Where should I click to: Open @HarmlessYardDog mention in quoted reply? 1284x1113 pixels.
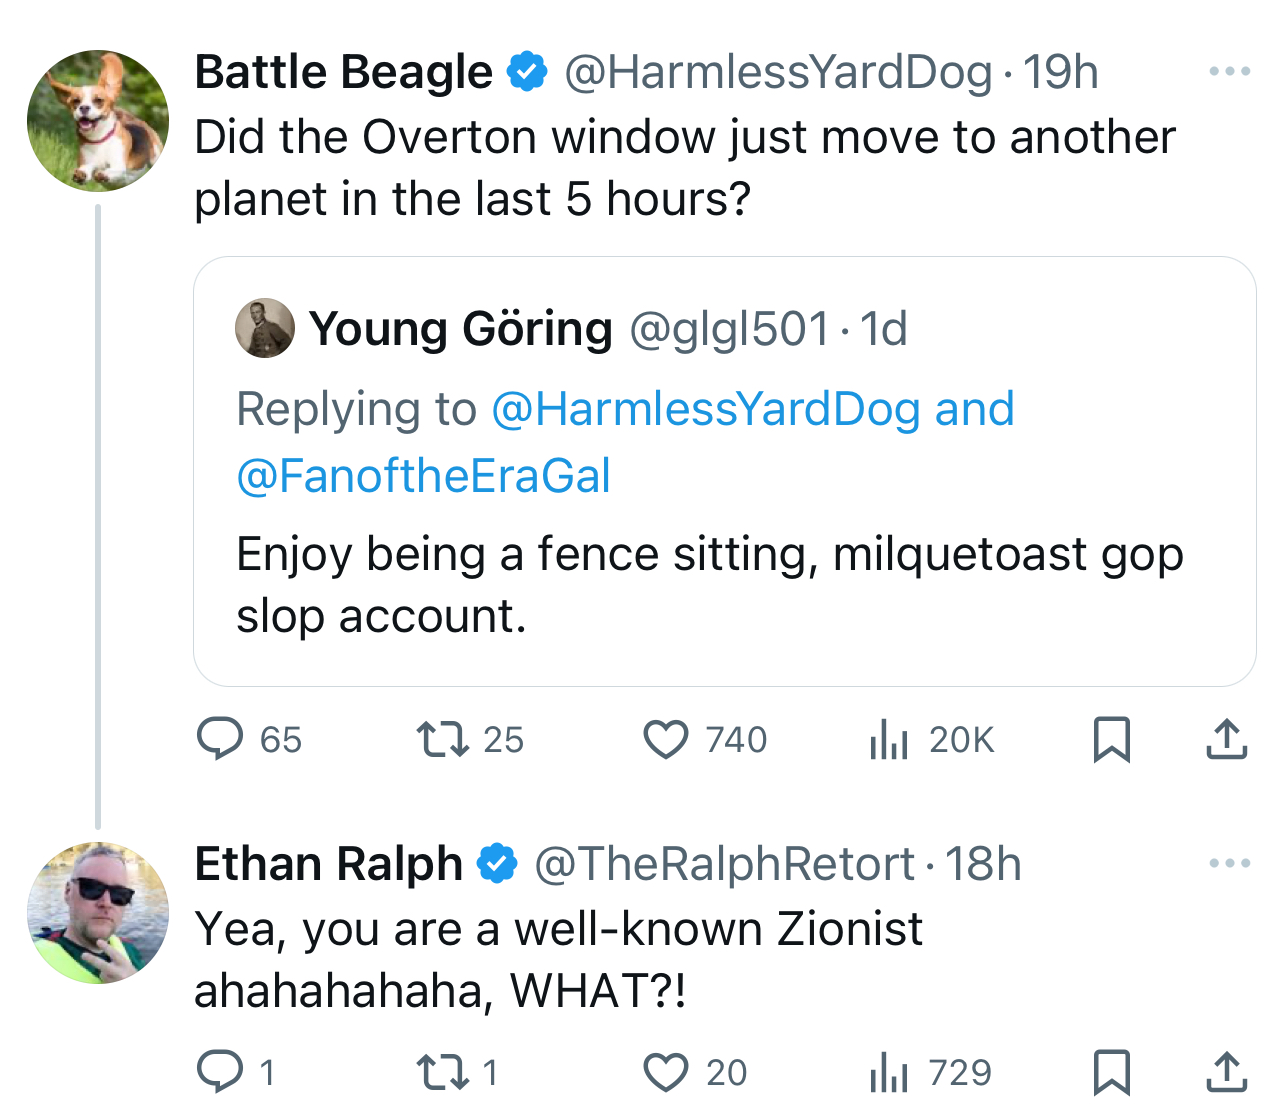pyautogui.click(x=706, y=410)
